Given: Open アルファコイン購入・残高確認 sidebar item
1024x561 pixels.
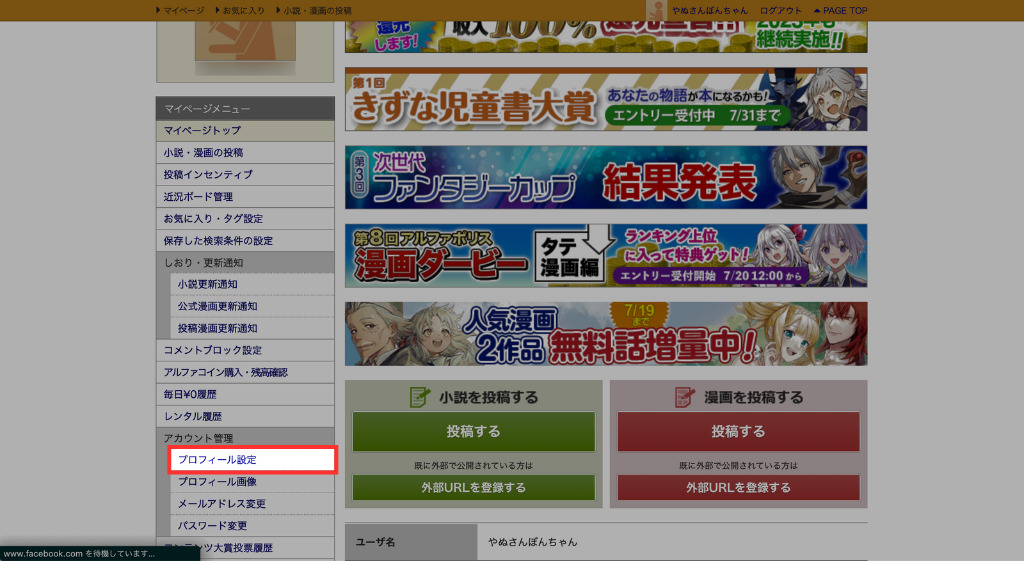Looking at the screenshot, I should (245, 372).
